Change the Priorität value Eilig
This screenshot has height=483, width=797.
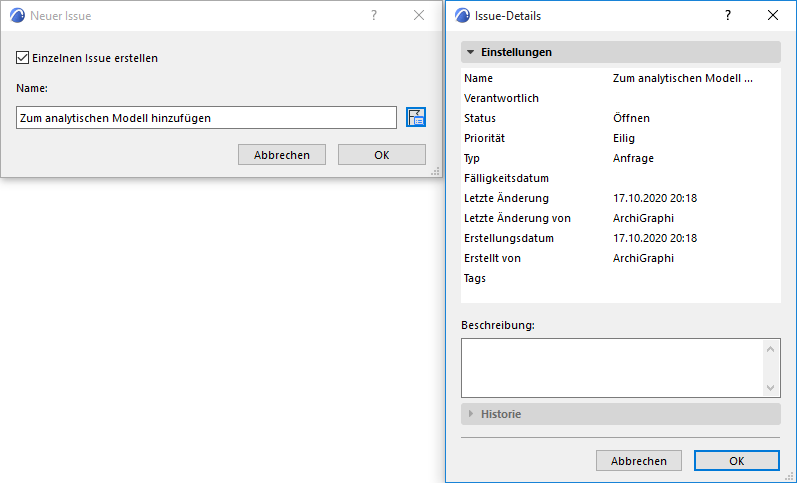click(x=624, y=138)
